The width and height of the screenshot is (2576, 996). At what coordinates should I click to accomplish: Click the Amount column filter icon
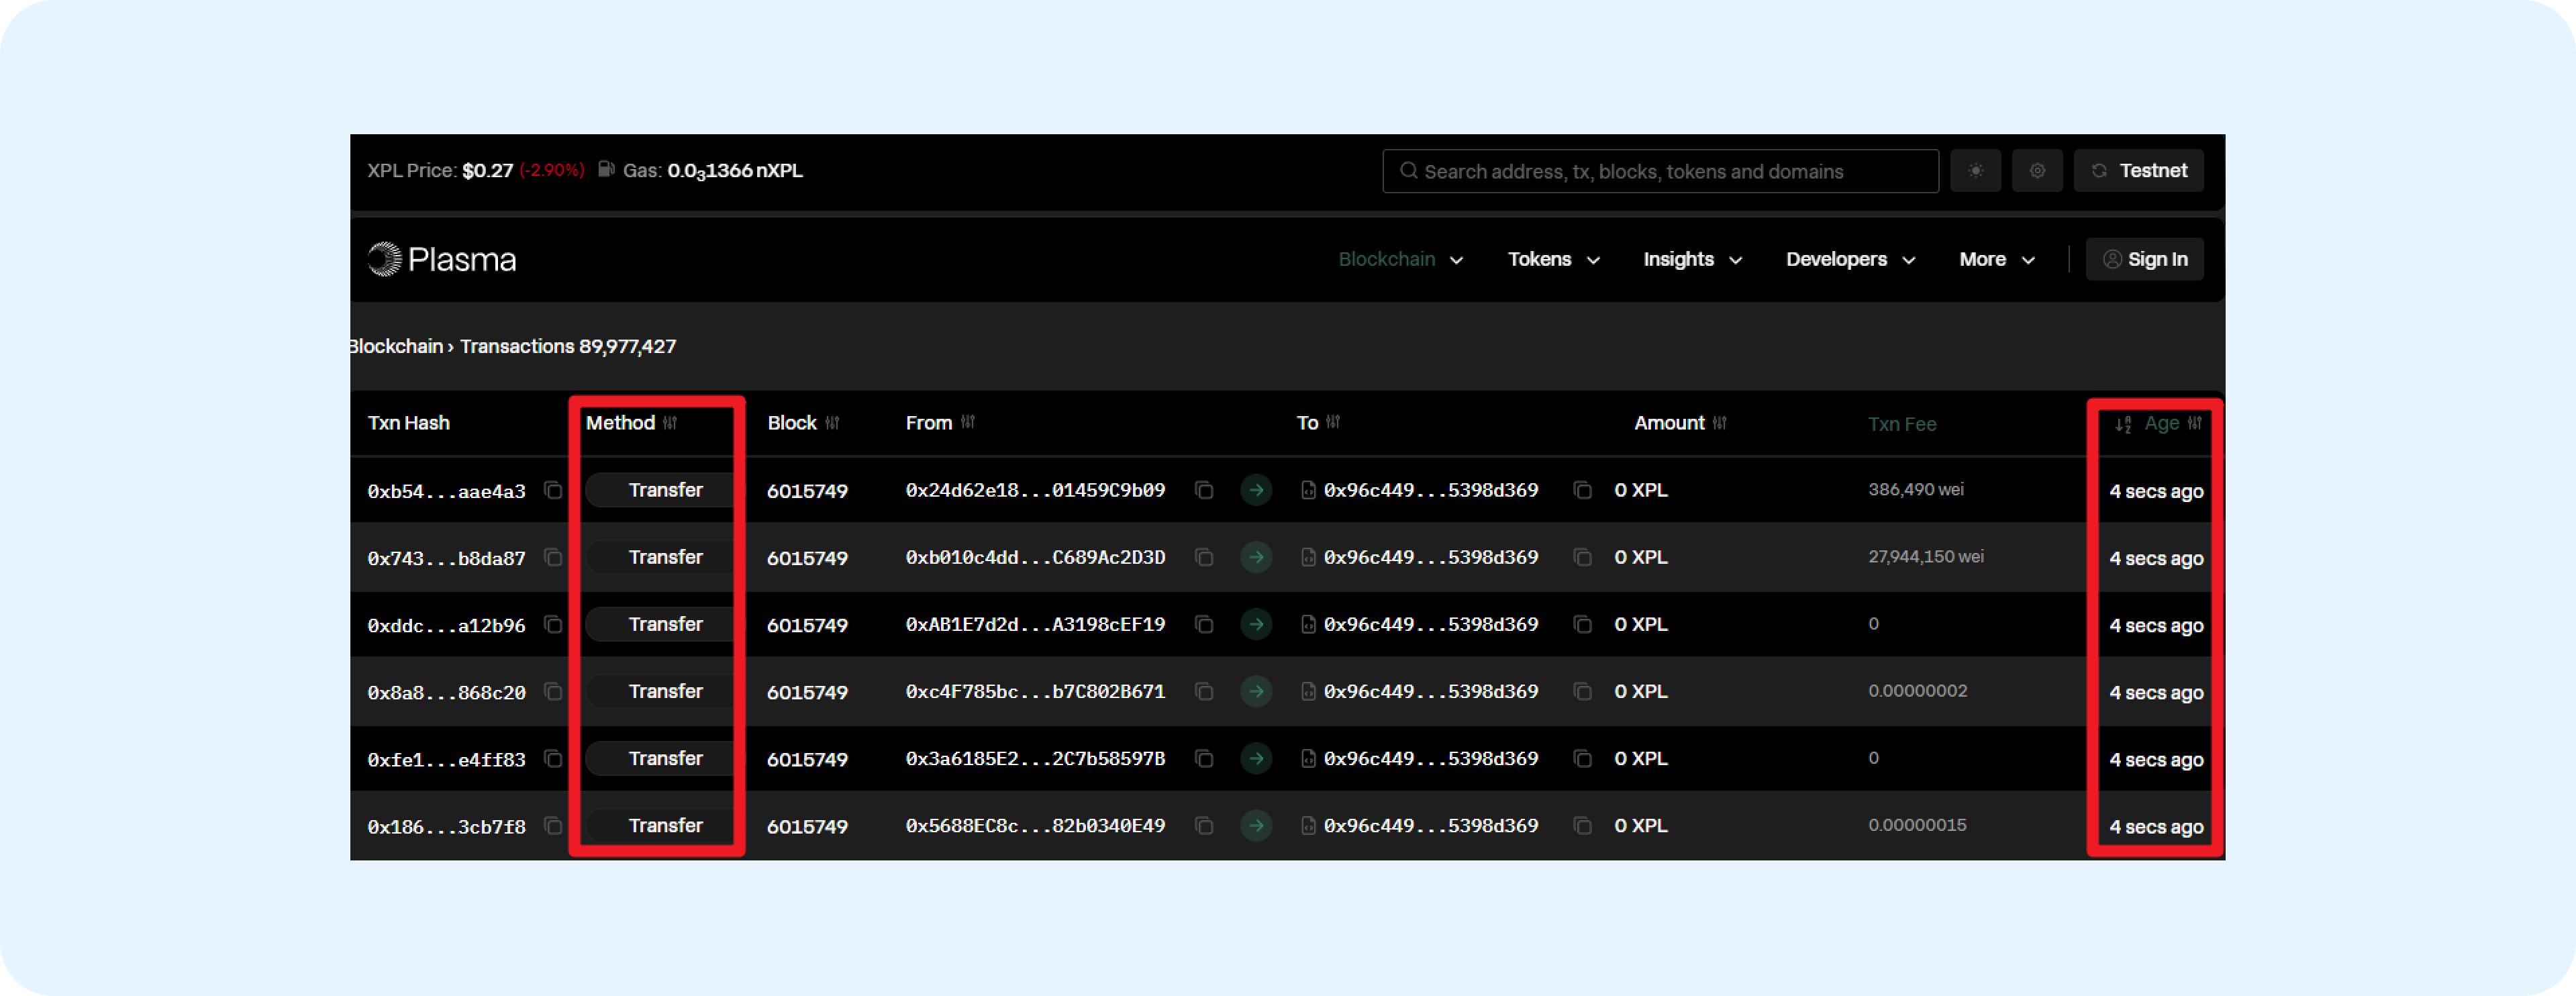click(1719, 423)
